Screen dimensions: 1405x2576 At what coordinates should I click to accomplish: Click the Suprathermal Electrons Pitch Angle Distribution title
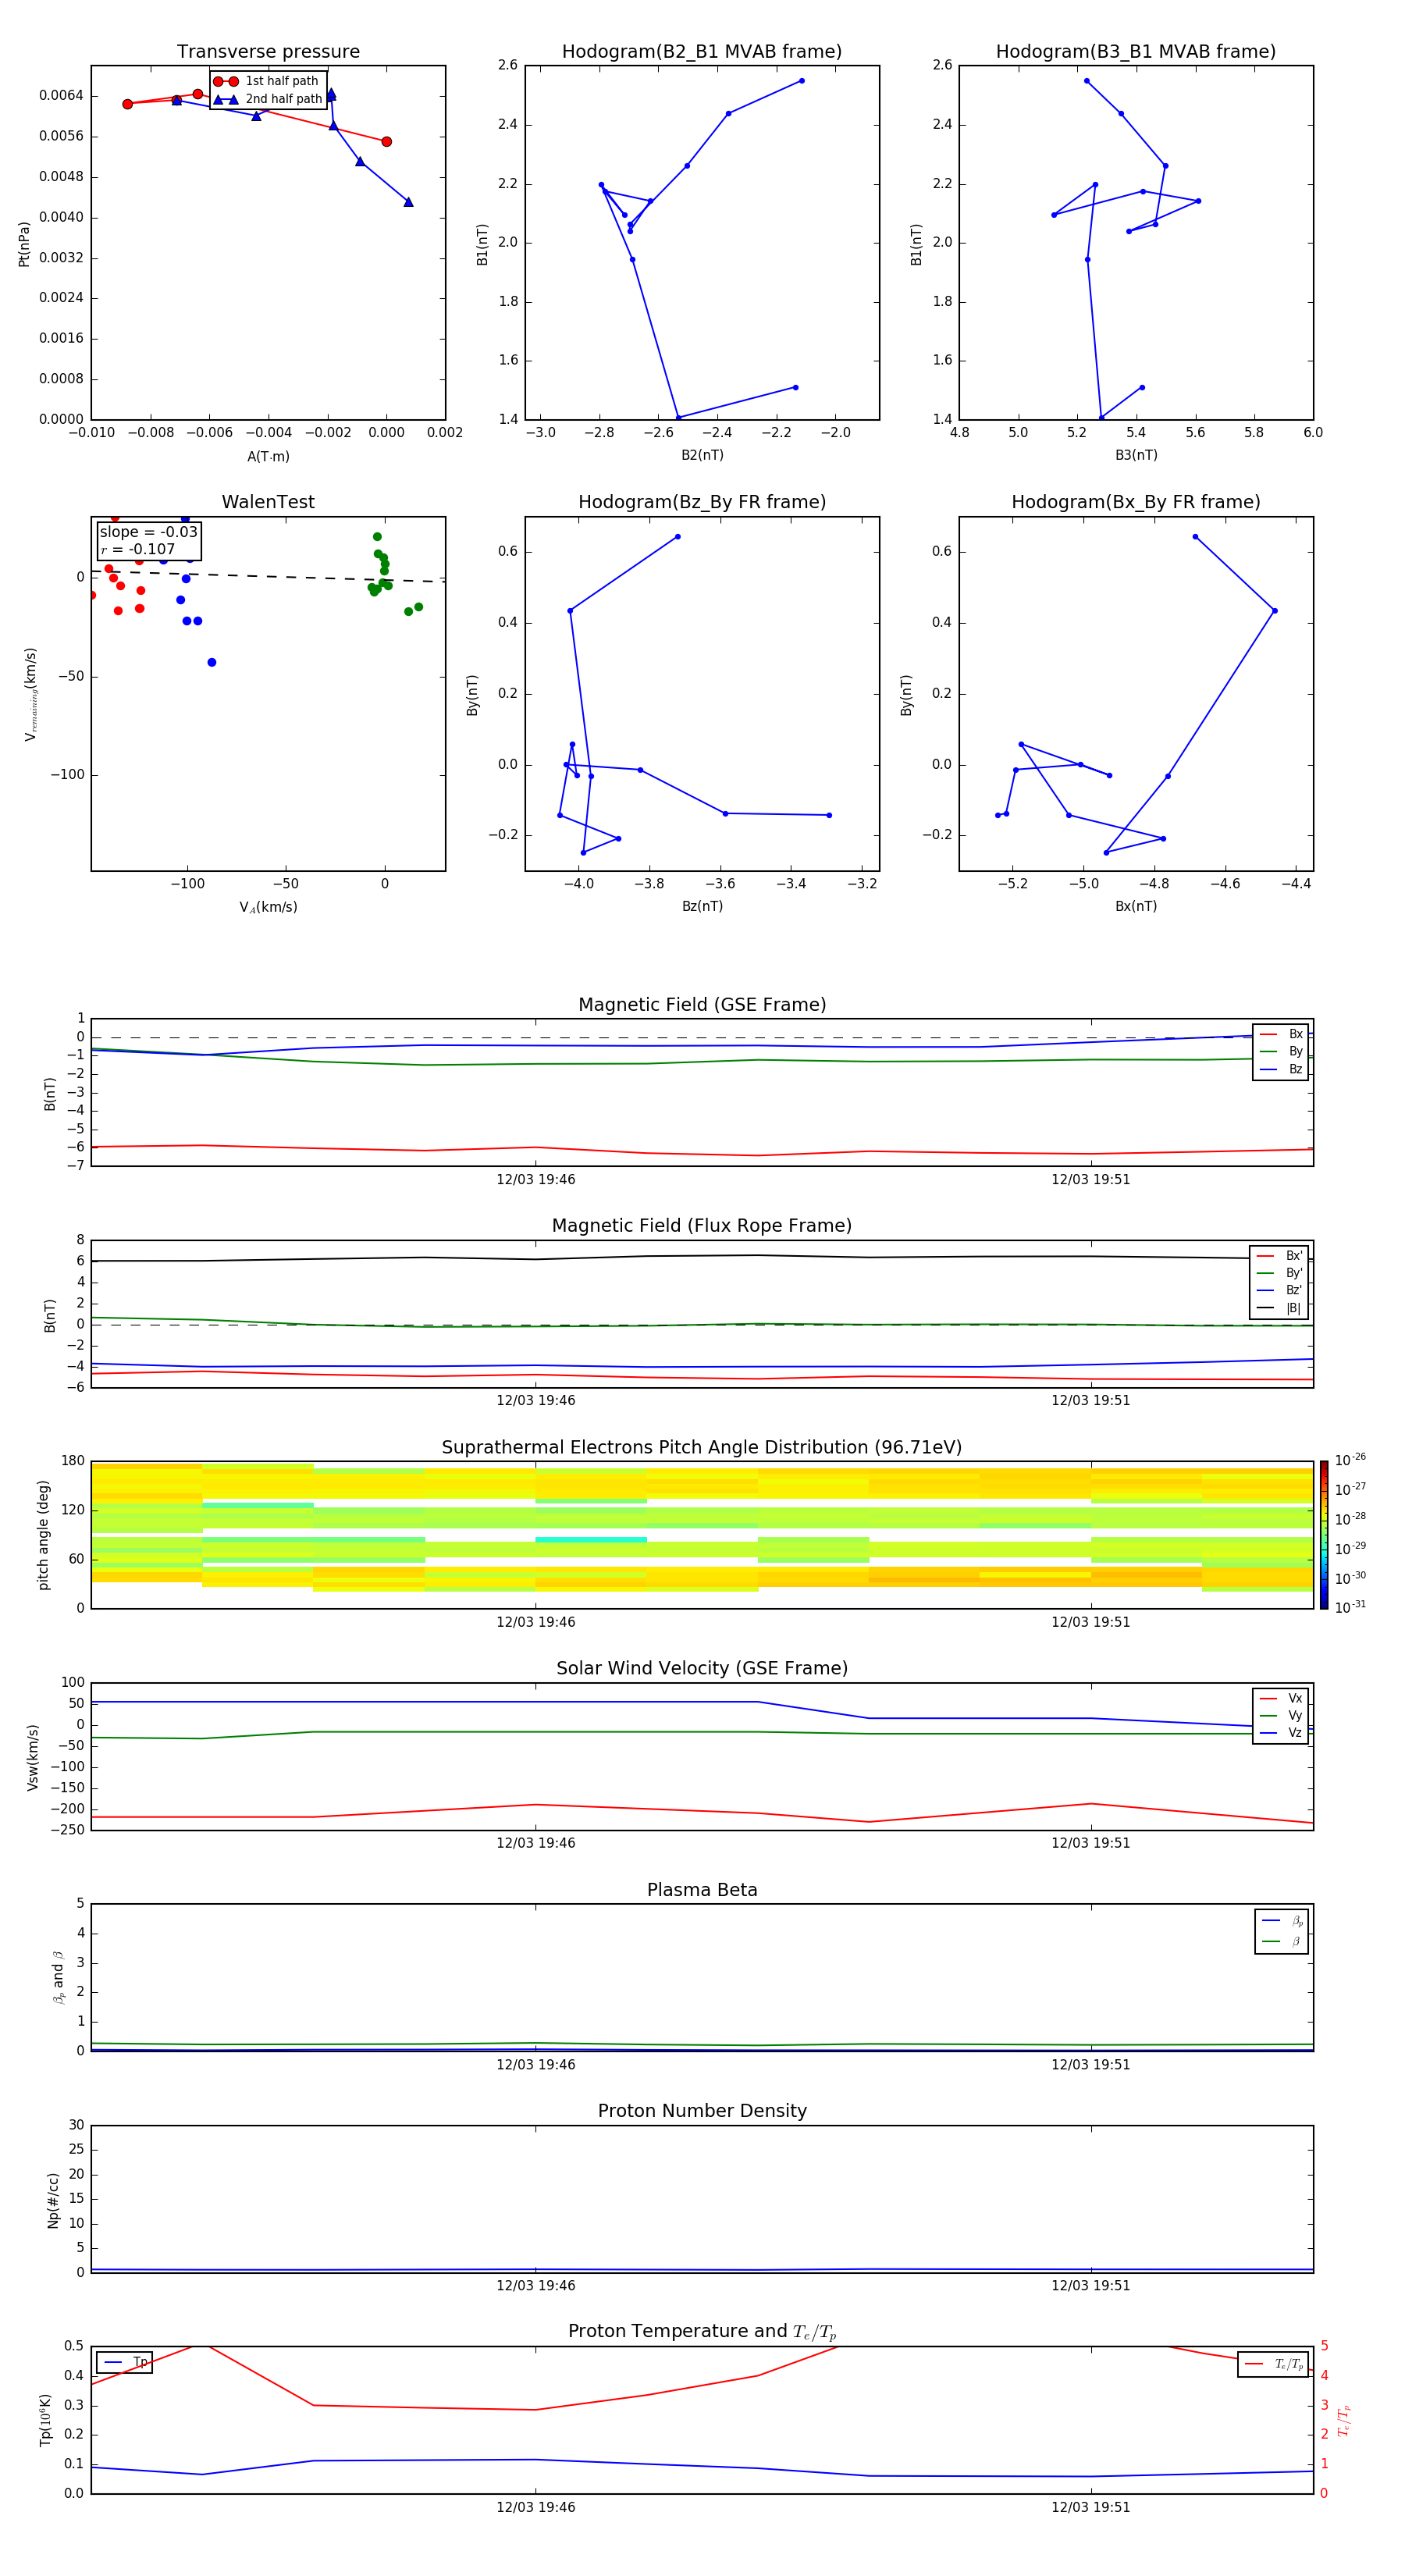[702, 1448]
